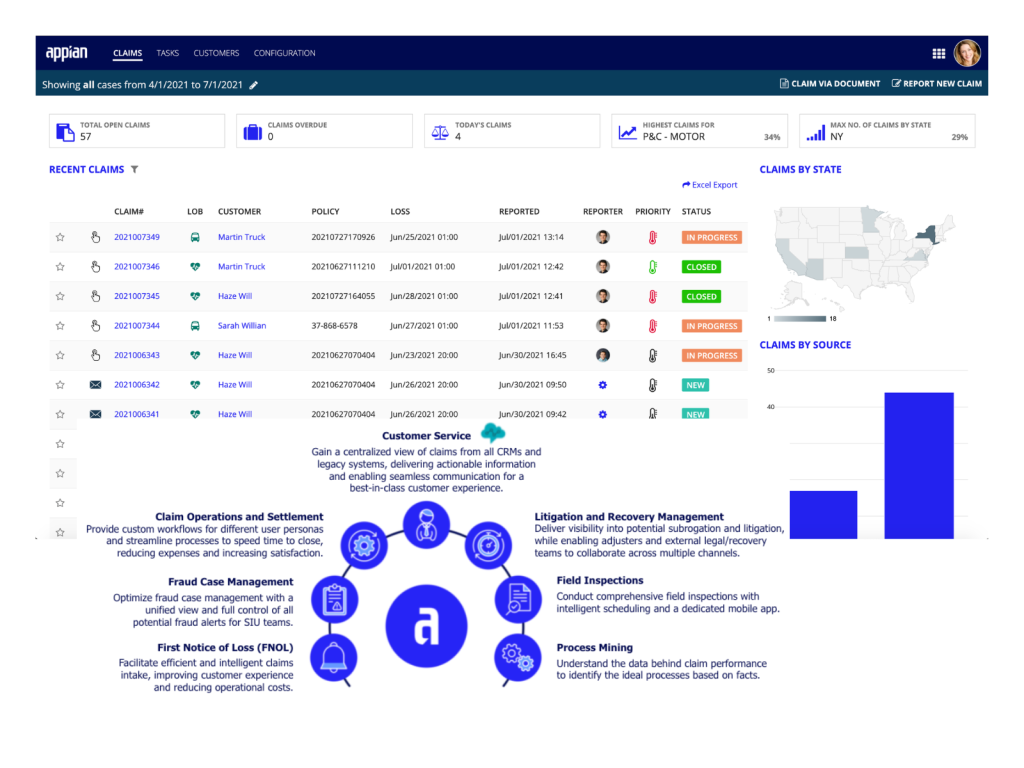Filter recent claims with funnel icon
The image size is (1024, 768).
click(x=135, y=169)
